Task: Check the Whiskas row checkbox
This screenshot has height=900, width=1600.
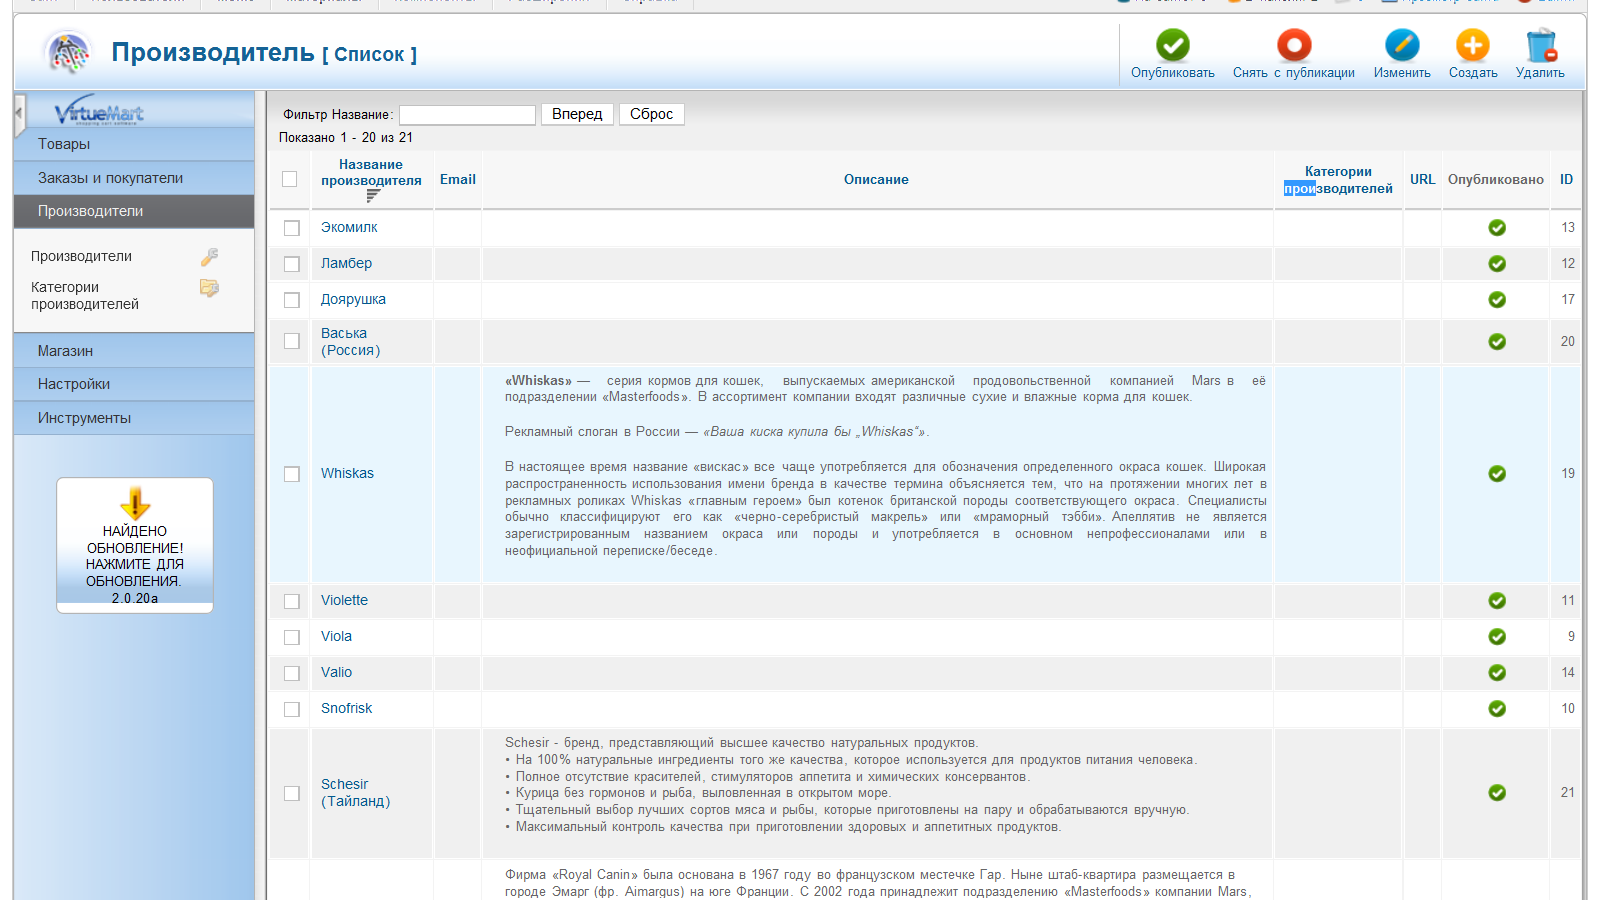Action: pyautogui.click(x=292, y=474)
